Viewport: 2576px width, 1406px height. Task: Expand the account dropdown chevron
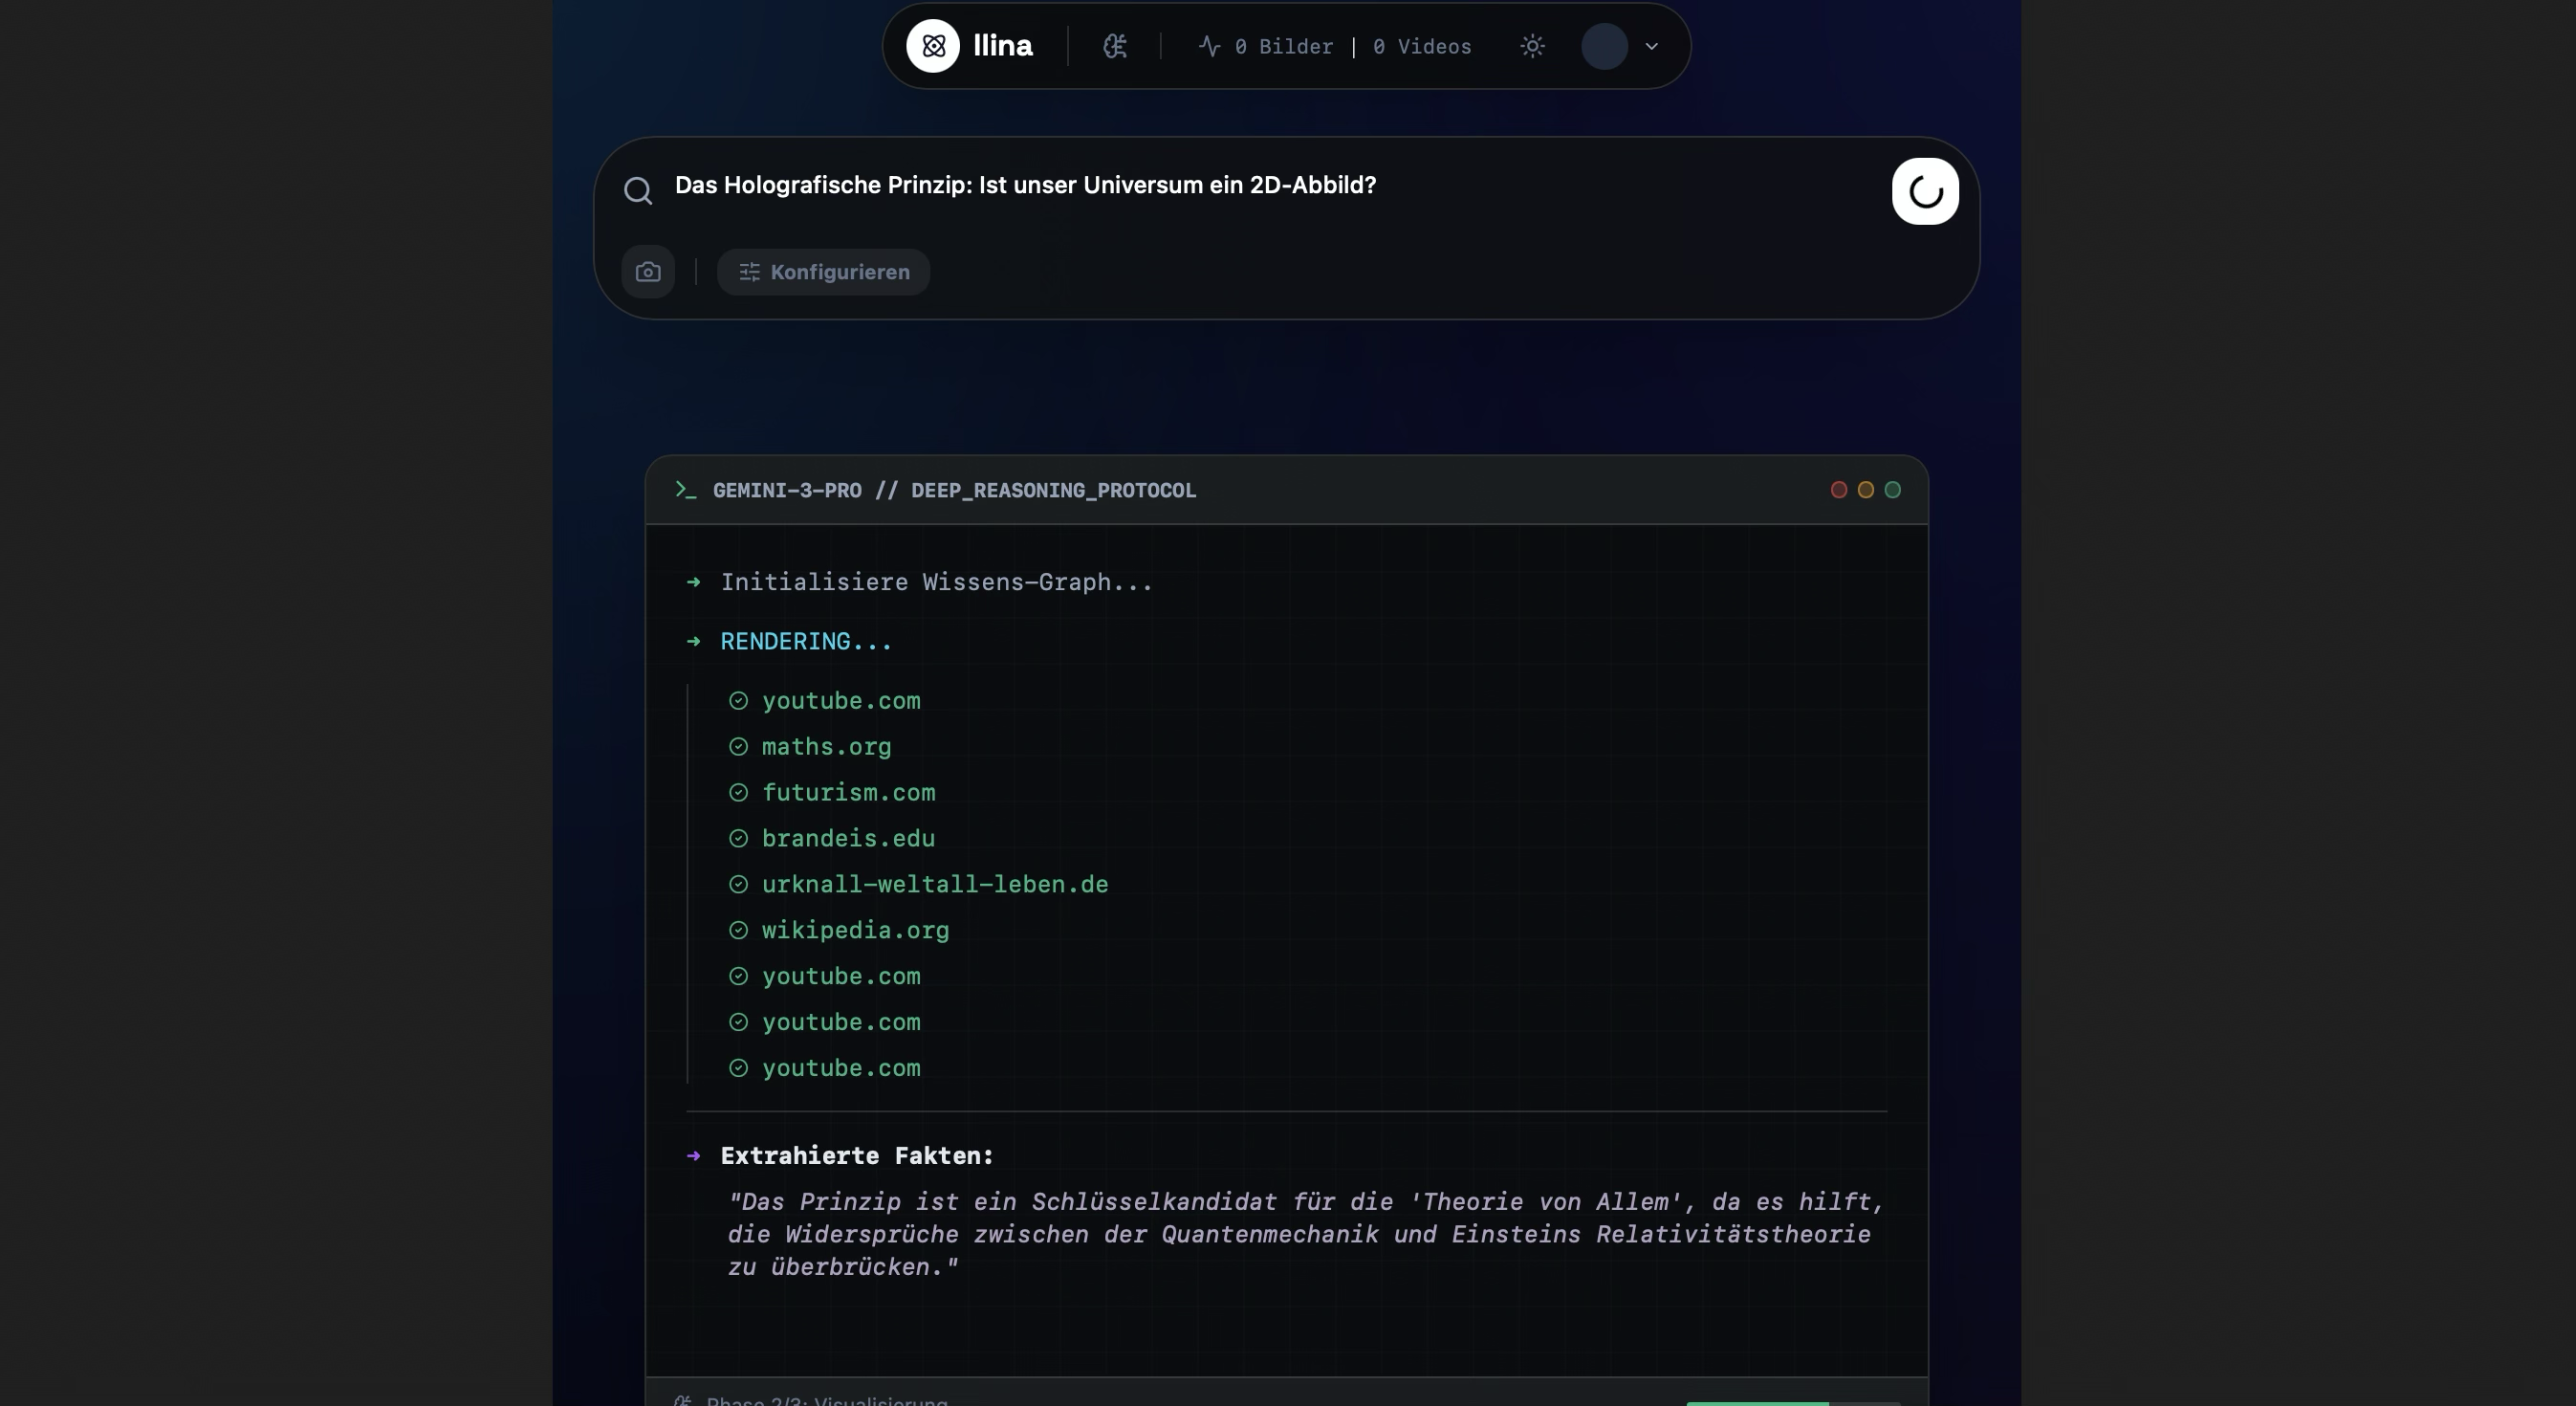point(1652,46)
